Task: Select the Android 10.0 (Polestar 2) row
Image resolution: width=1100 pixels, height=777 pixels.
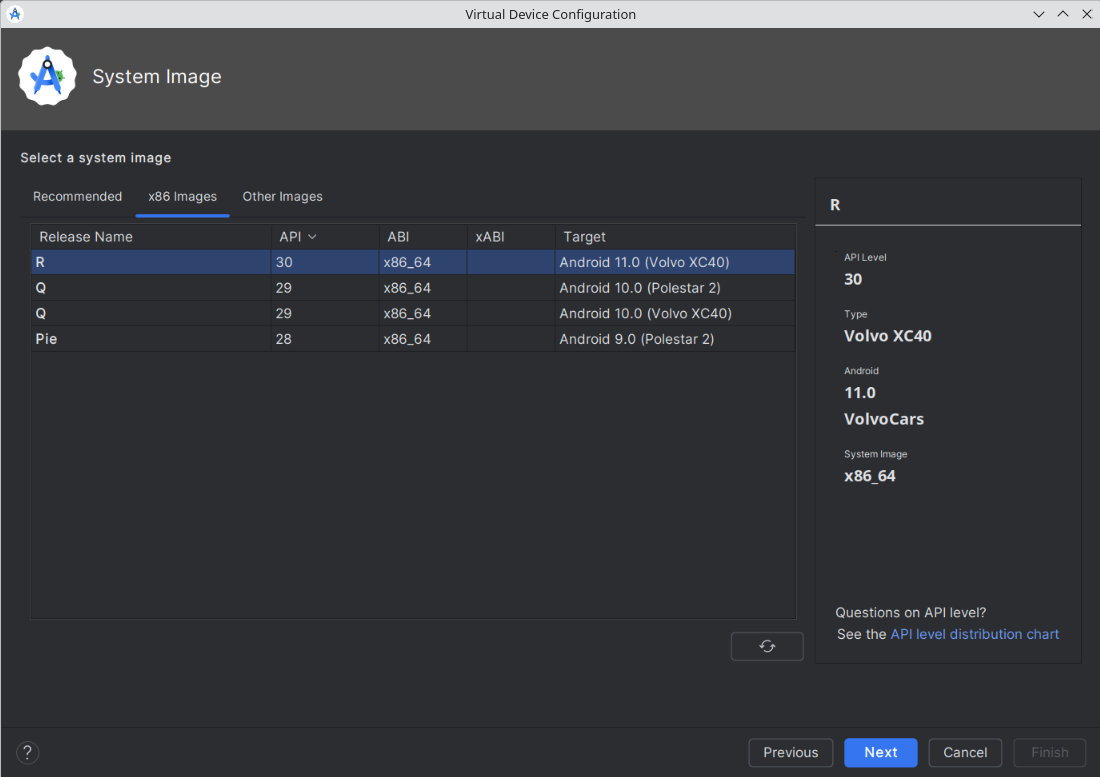Action: pos(413,288)
